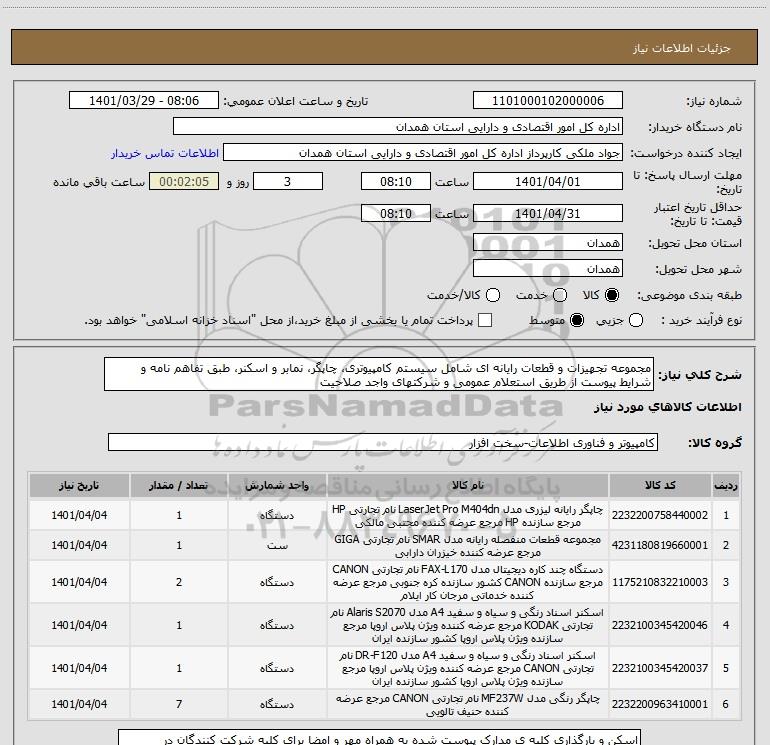This screenshot has height=745, width=770.
Task: Click the ردیف column header
Action: tap(726, 486)
